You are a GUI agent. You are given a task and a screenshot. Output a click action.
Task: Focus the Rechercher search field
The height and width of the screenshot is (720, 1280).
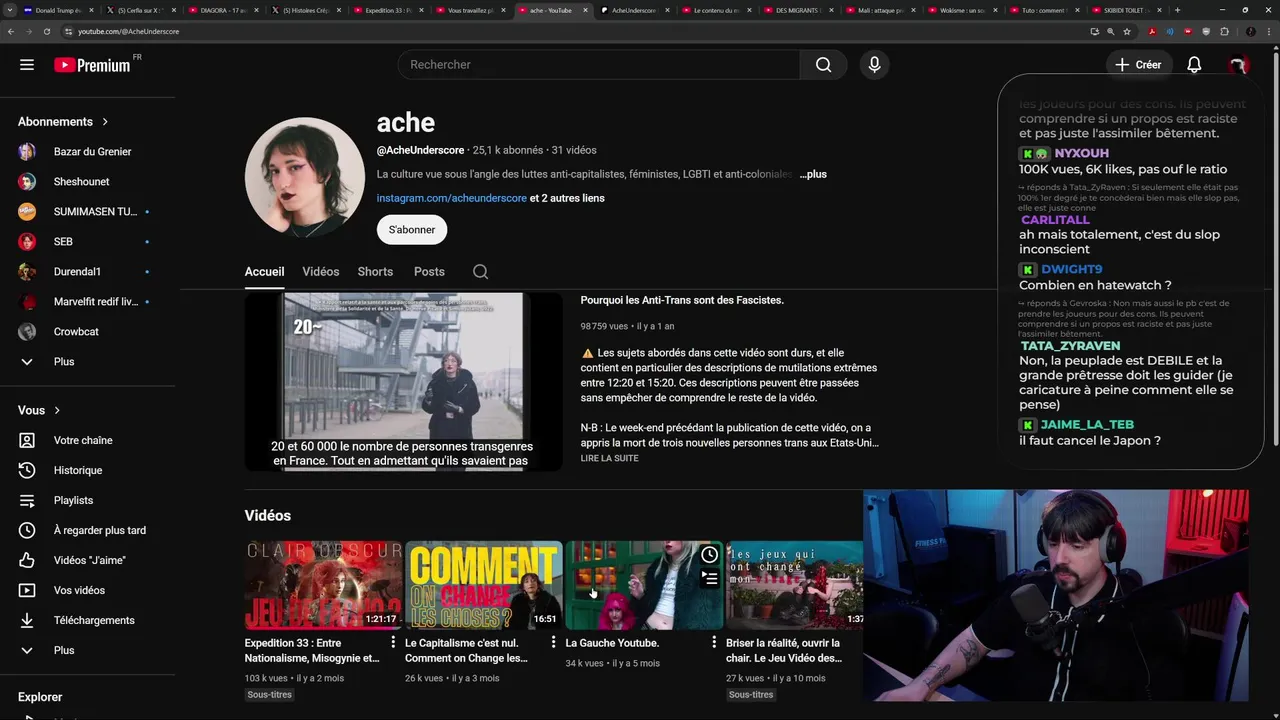pyautogui.click(x=599, y=65)
